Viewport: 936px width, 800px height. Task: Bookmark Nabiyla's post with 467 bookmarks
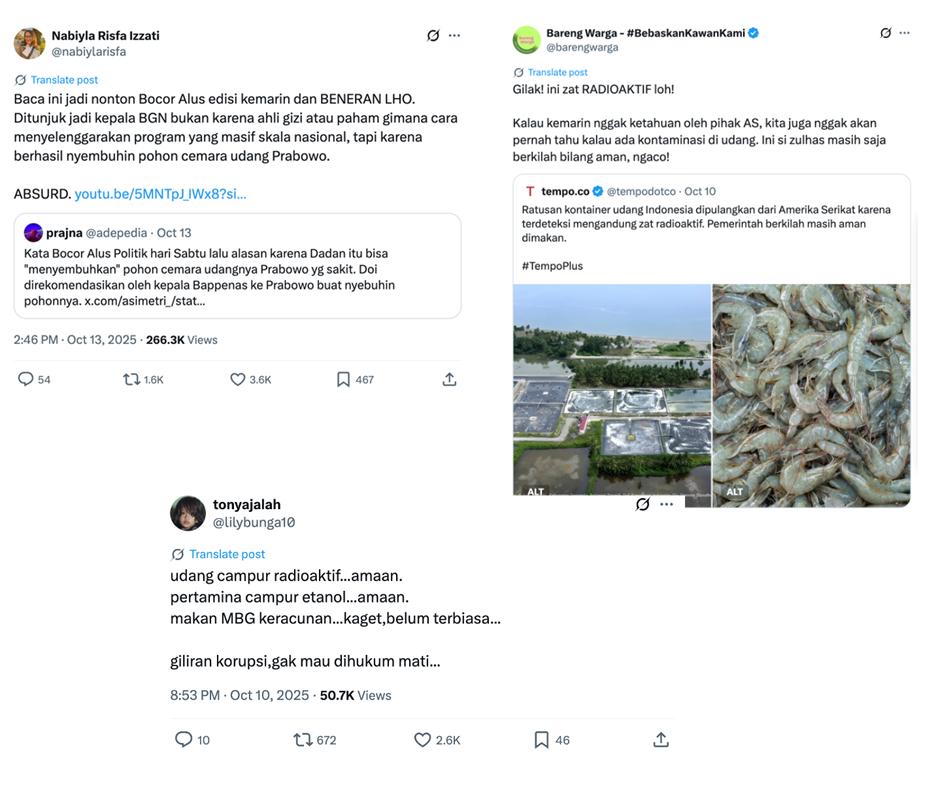click(343, 380)
